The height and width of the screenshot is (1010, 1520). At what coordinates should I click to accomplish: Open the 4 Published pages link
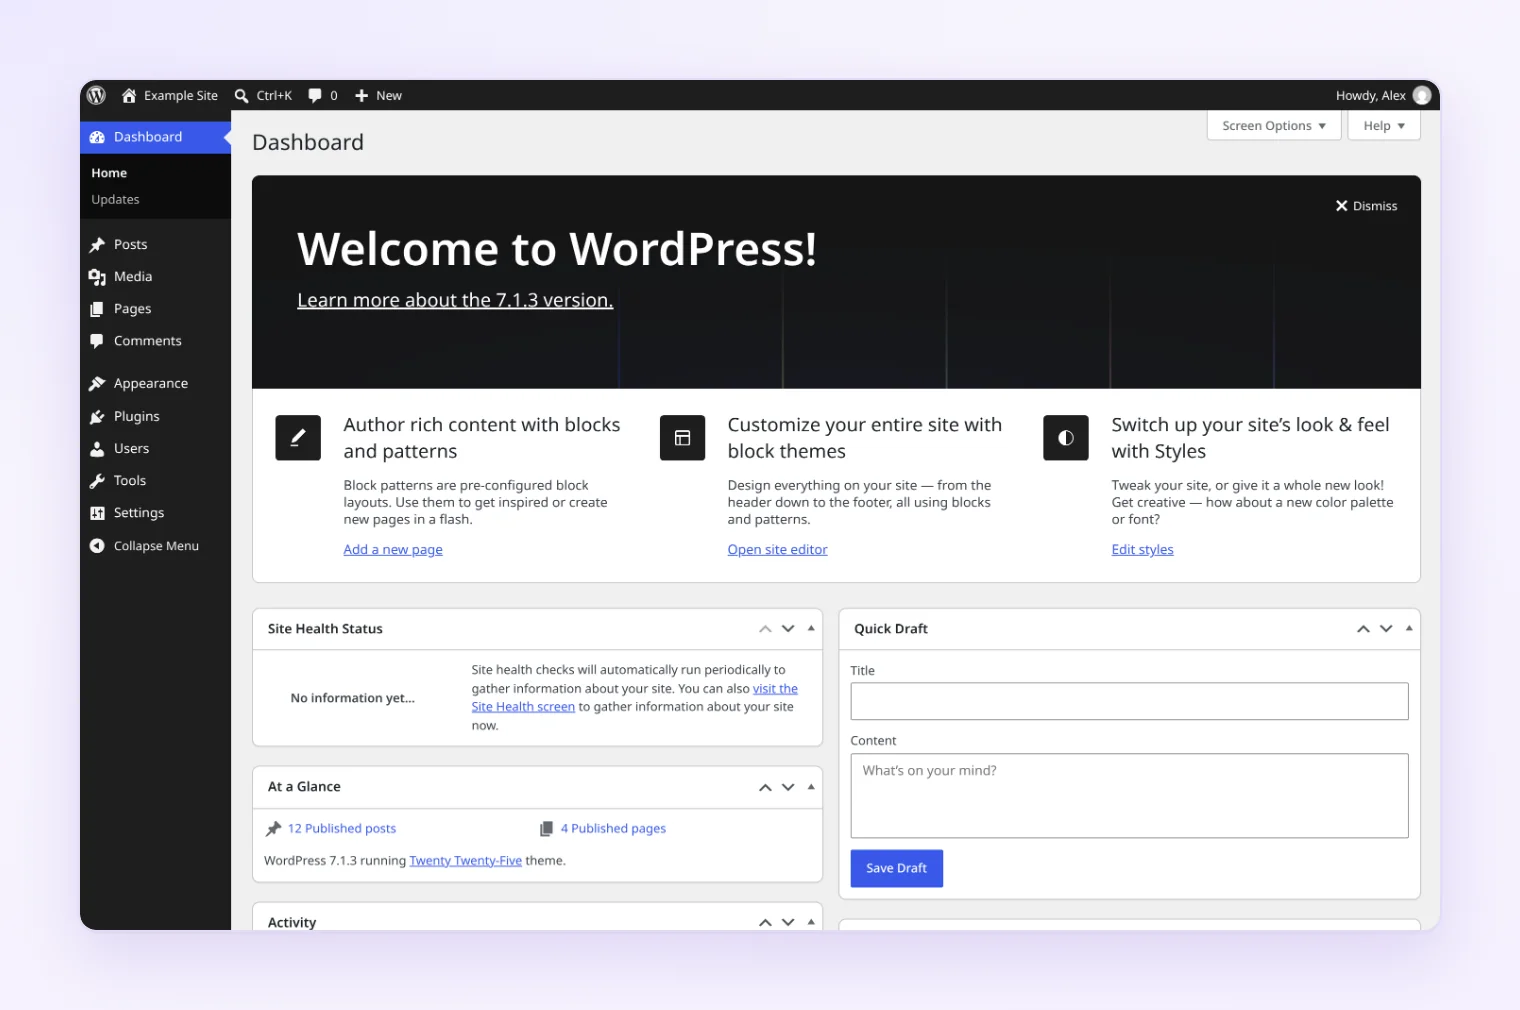(x=613, y=829)
